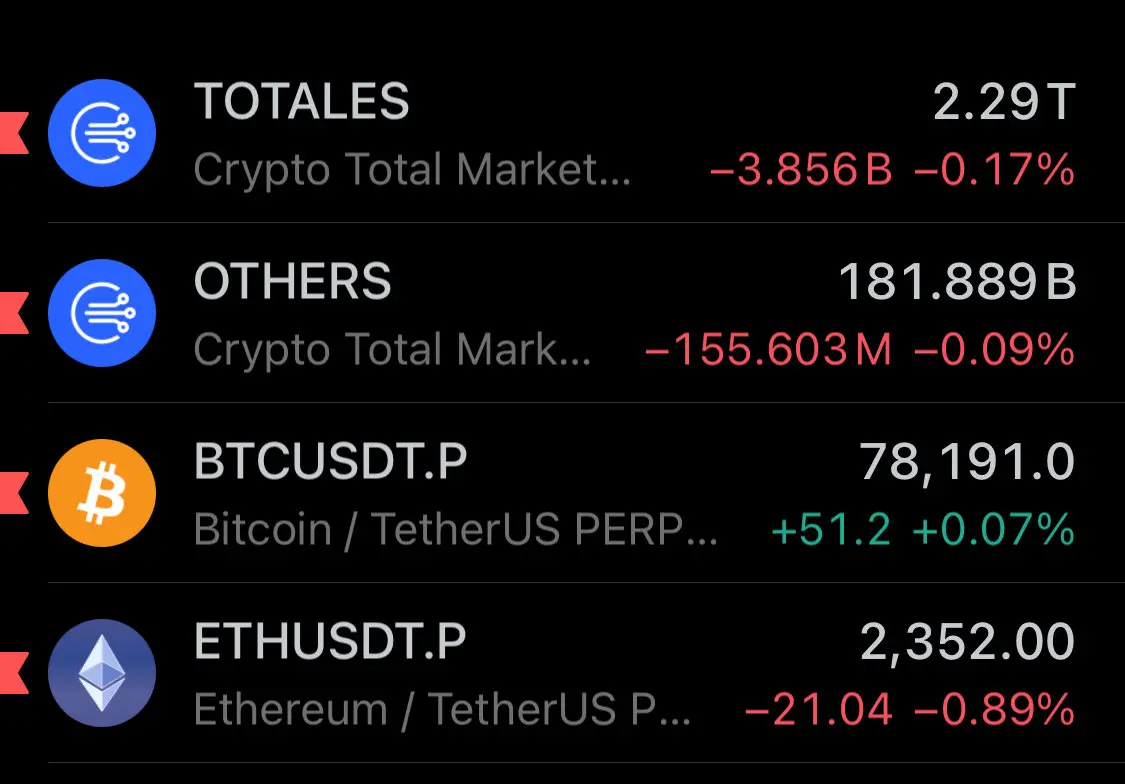Open the TOTALES symbol name
1125x784 pixels.
tap(301, 102)
